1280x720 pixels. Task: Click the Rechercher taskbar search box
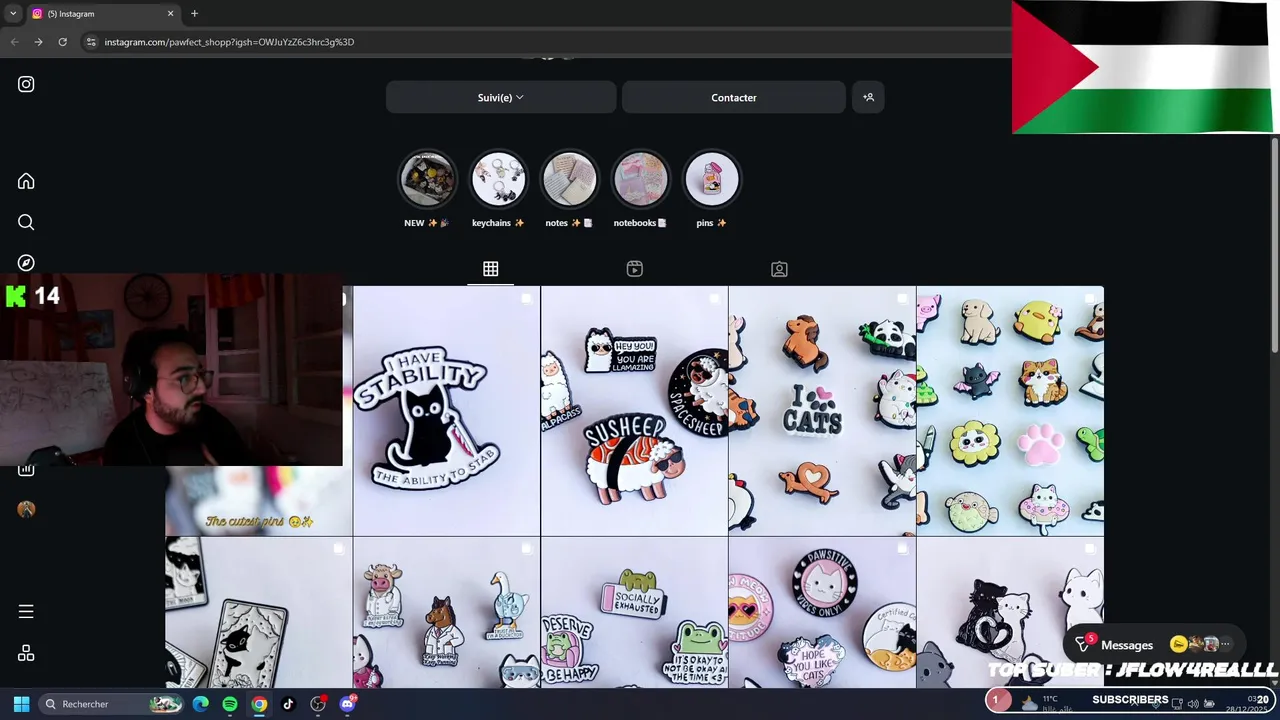point(111,704)
